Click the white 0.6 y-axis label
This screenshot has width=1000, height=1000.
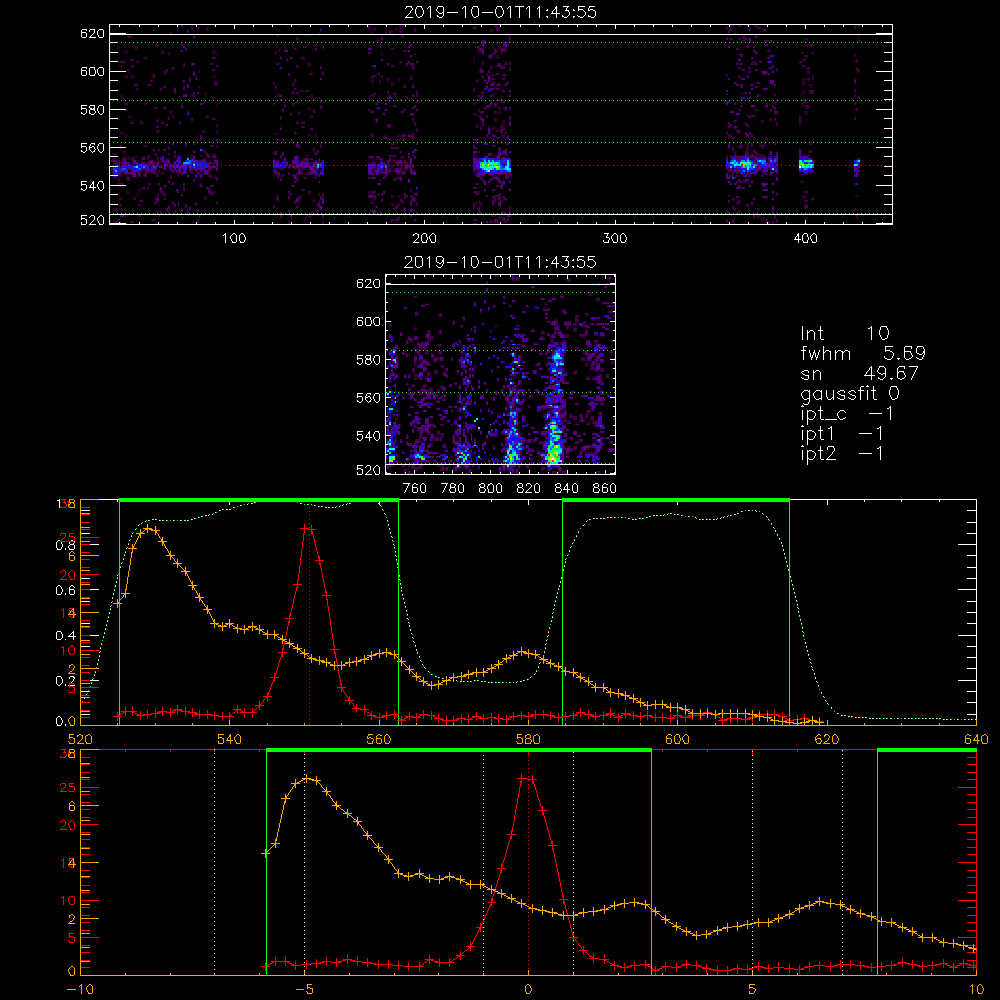66,591
